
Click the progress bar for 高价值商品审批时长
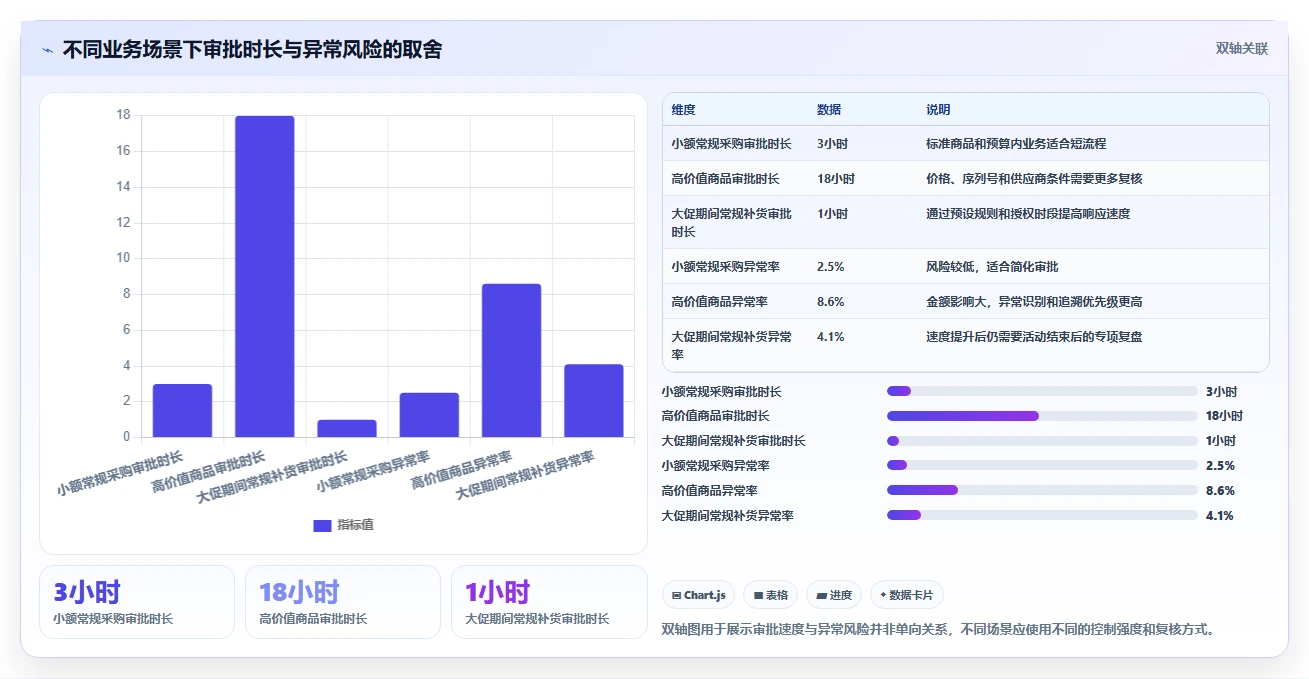pyautogui.click(x=1042, y=416)
